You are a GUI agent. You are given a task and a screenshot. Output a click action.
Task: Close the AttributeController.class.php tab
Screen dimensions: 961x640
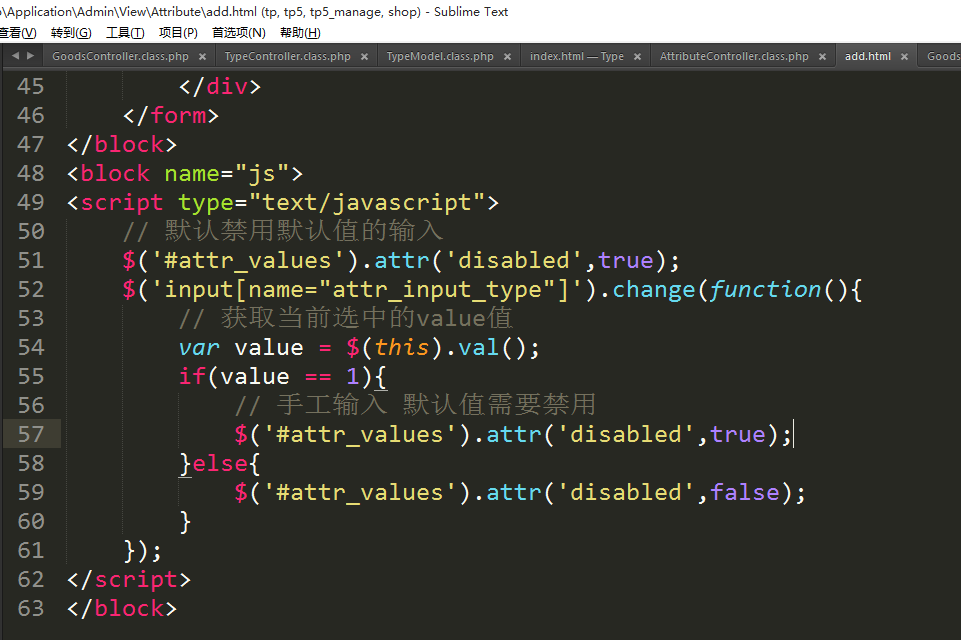[822, 57]
